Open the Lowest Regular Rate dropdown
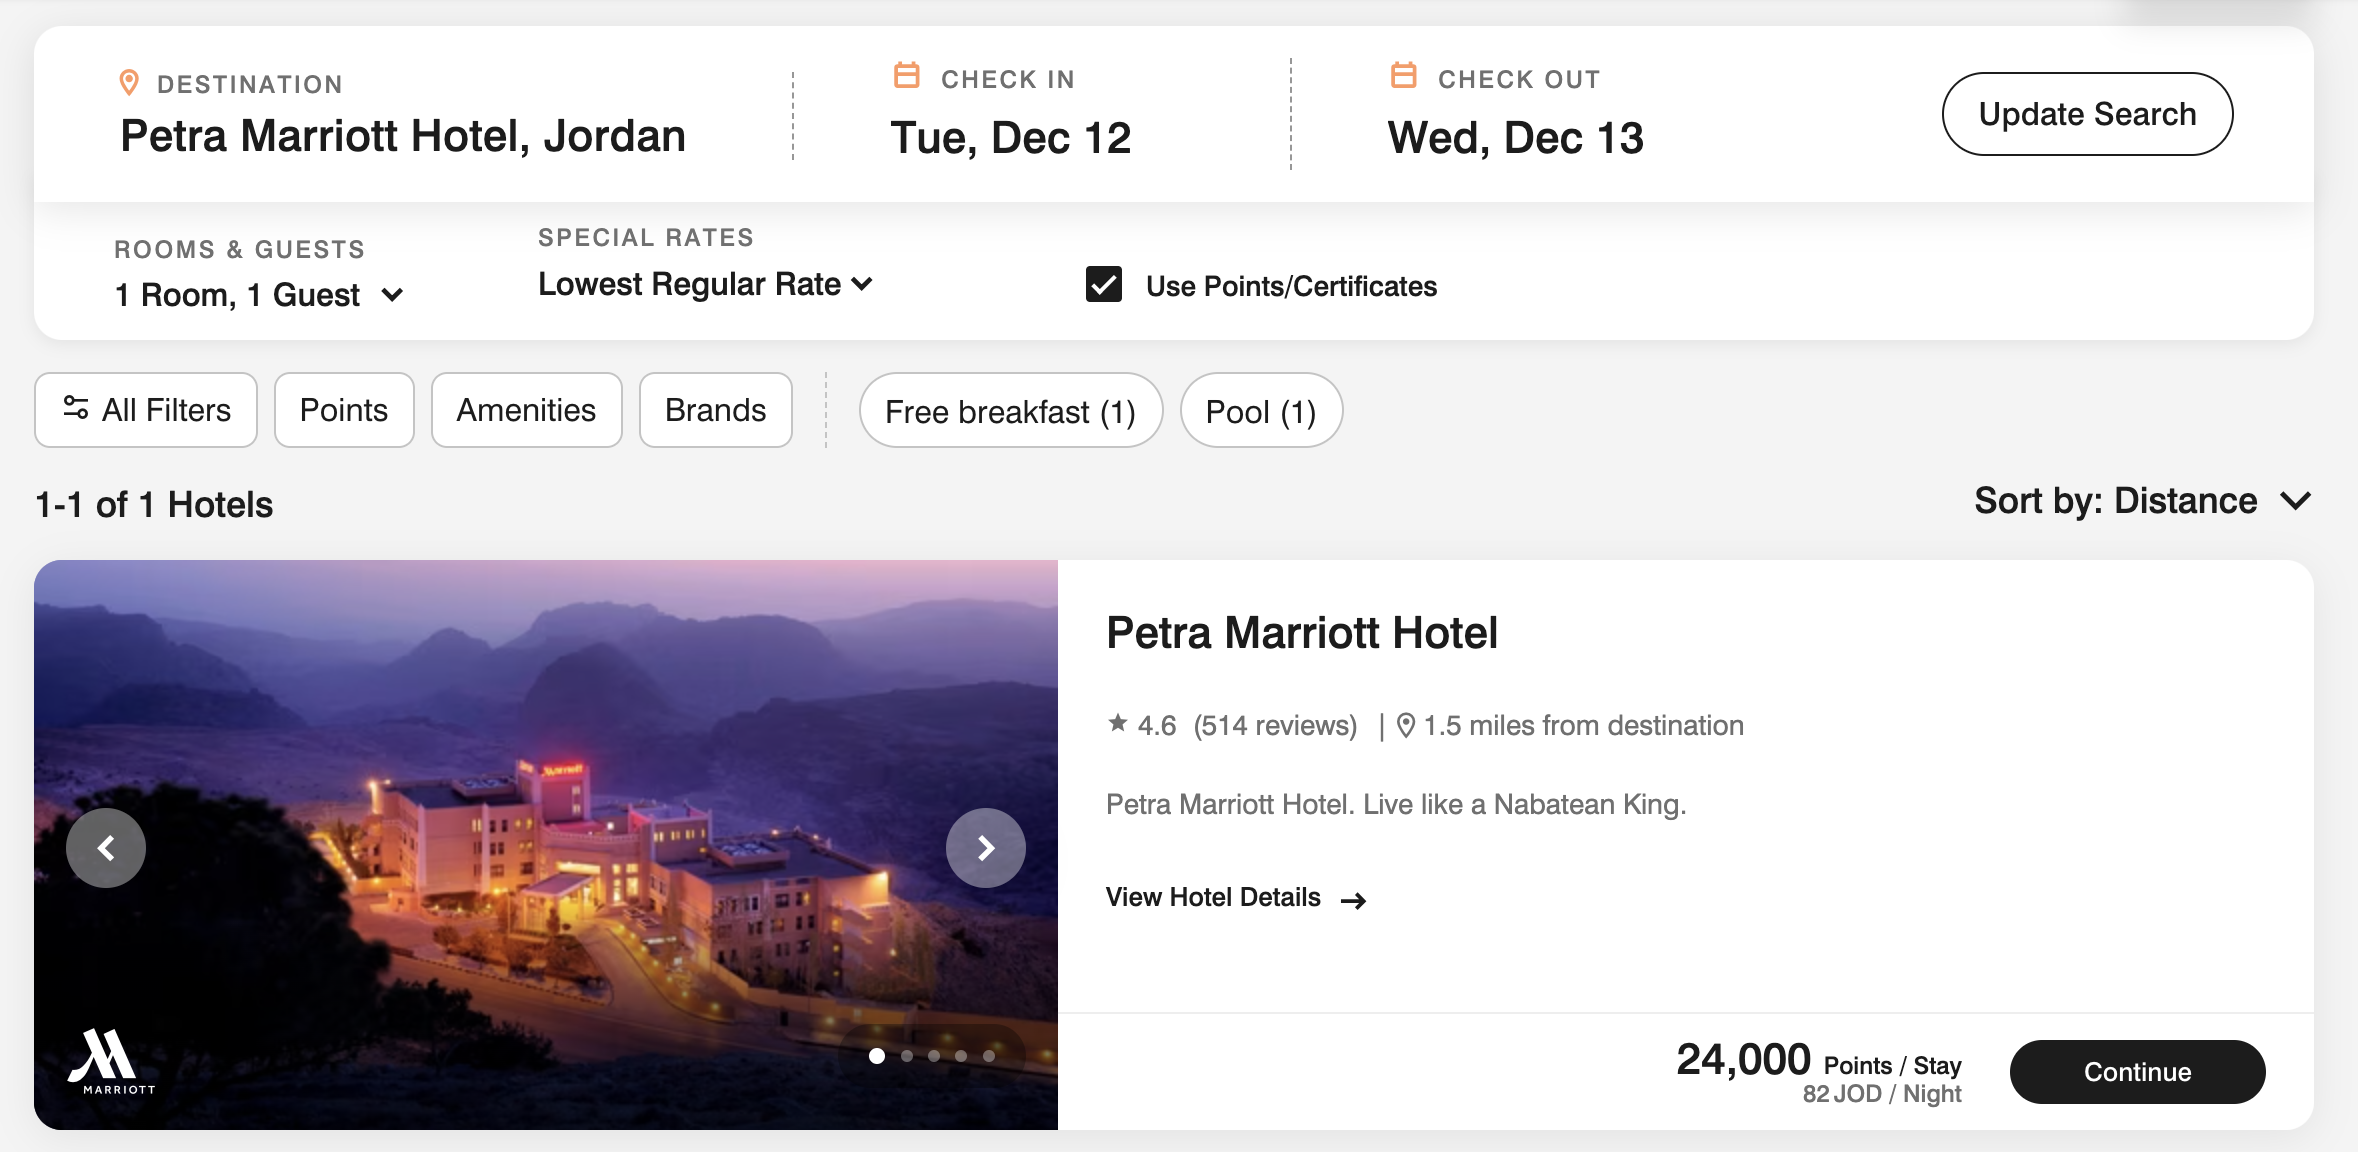Screen dimensions: 2358x1152 coord(705,284)
